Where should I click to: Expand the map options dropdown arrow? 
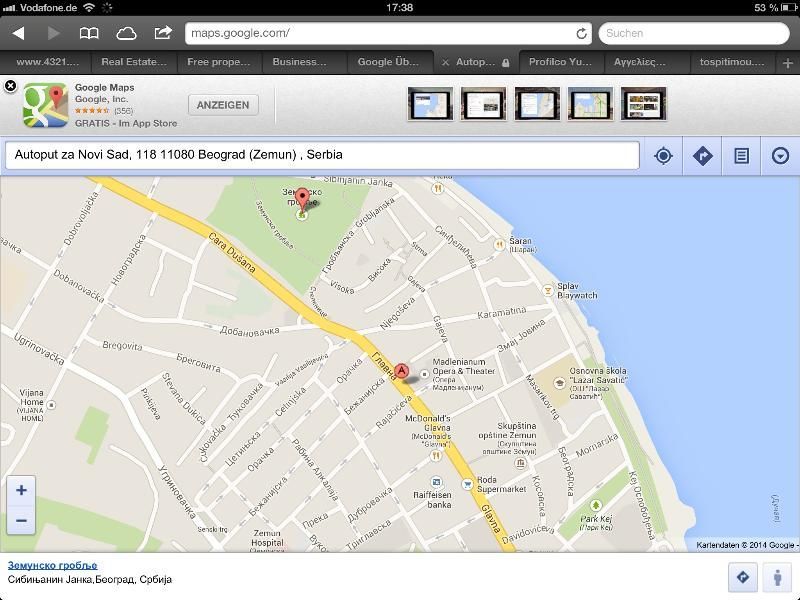780,156
